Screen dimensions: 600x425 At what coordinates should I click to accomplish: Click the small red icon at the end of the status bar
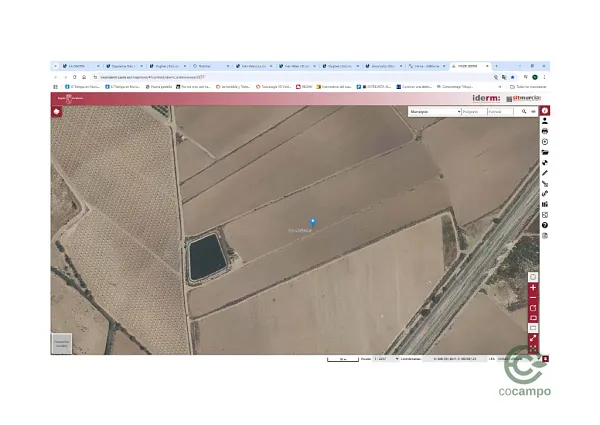coord(546,359)
